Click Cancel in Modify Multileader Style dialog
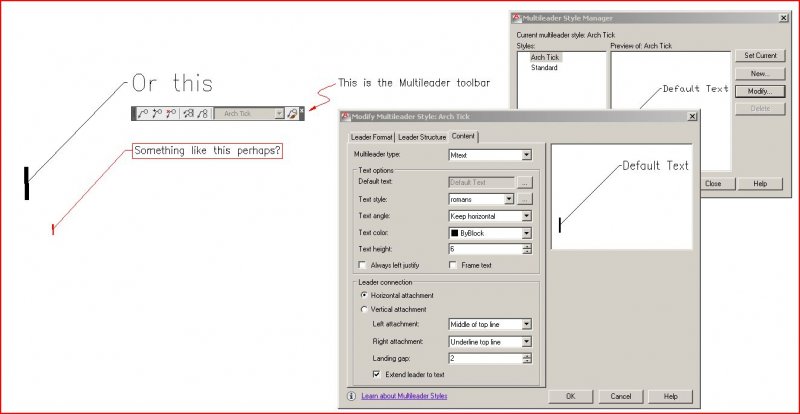Viewport: 800px width, 414px height. 620,396
